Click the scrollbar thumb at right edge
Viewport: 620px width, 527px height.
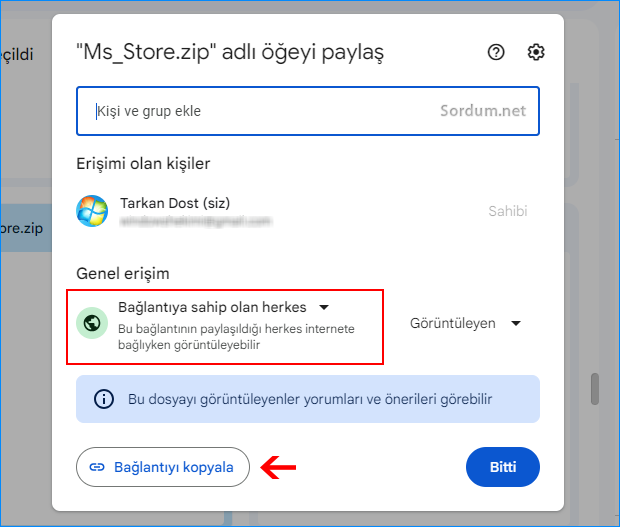(x=596, y=387)
